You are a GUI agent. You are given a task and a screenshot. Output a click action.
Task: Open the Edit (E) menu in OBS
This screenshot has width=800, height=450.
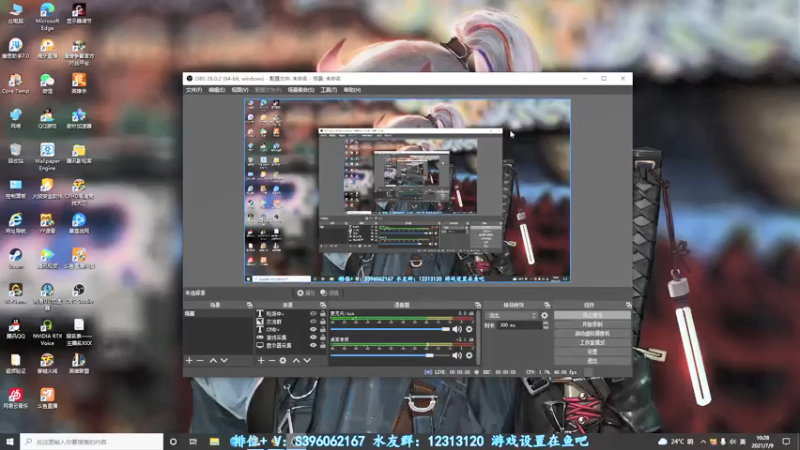point(216,90)
